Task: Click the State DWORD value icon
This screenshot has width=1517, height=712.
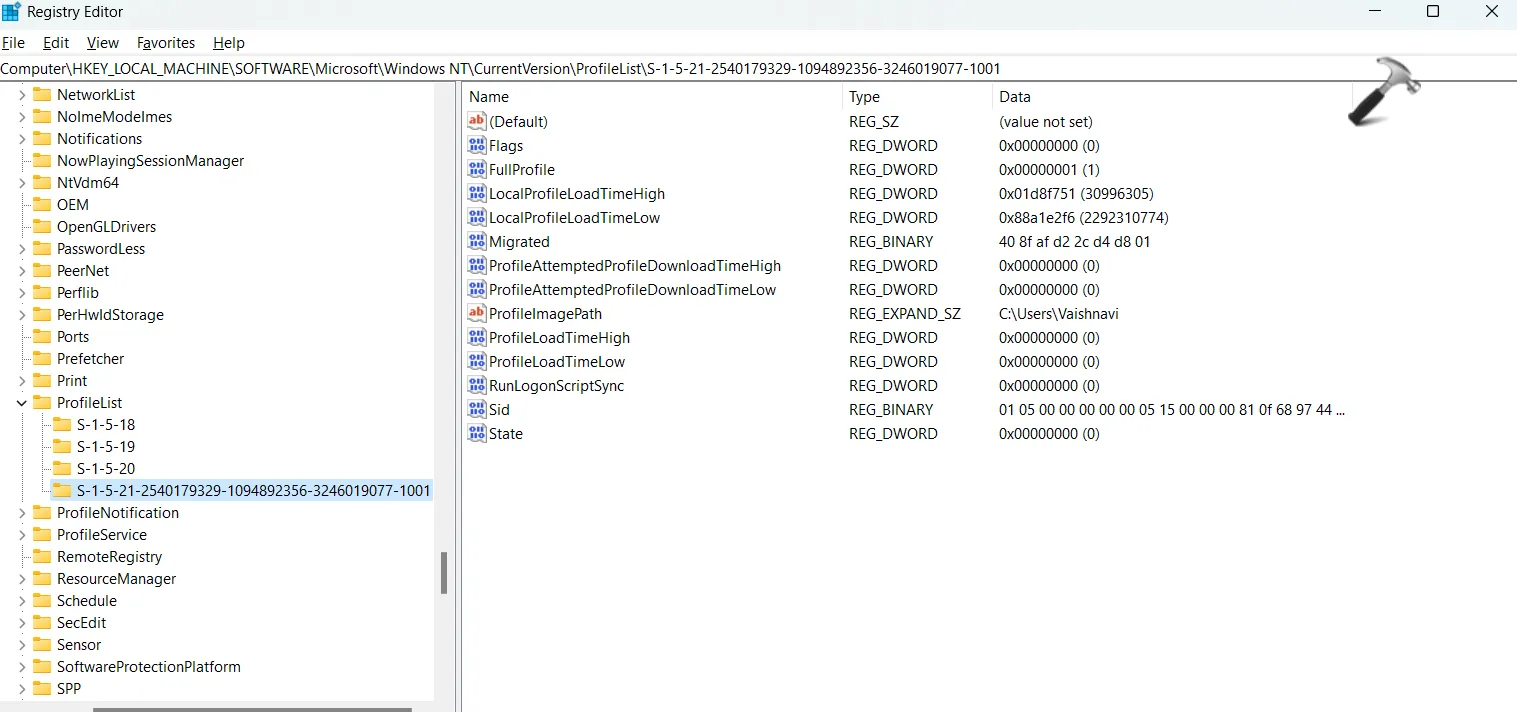Action: (x=476, y=434)
